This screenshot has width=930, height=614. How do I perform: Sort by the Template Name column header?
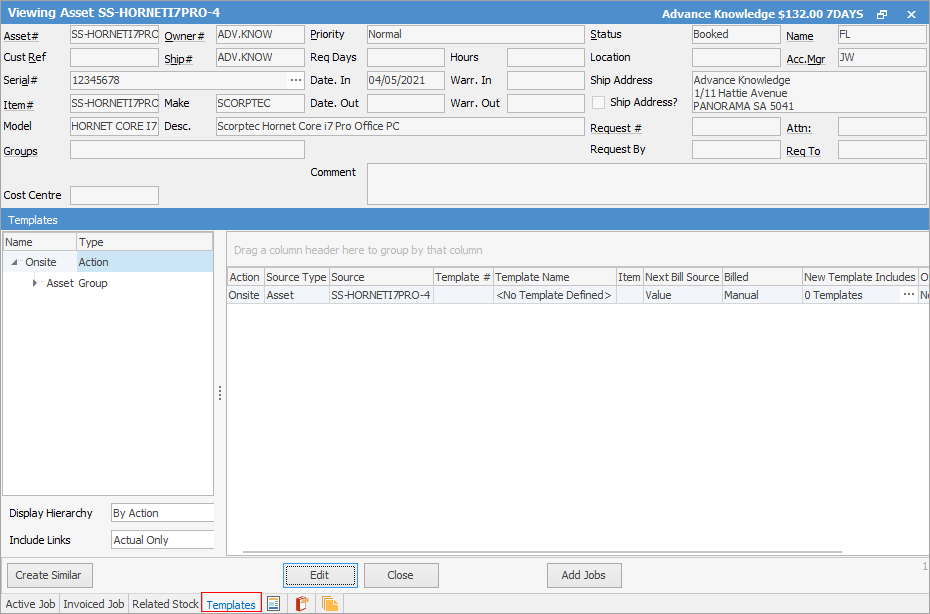[x=554, y=277]
